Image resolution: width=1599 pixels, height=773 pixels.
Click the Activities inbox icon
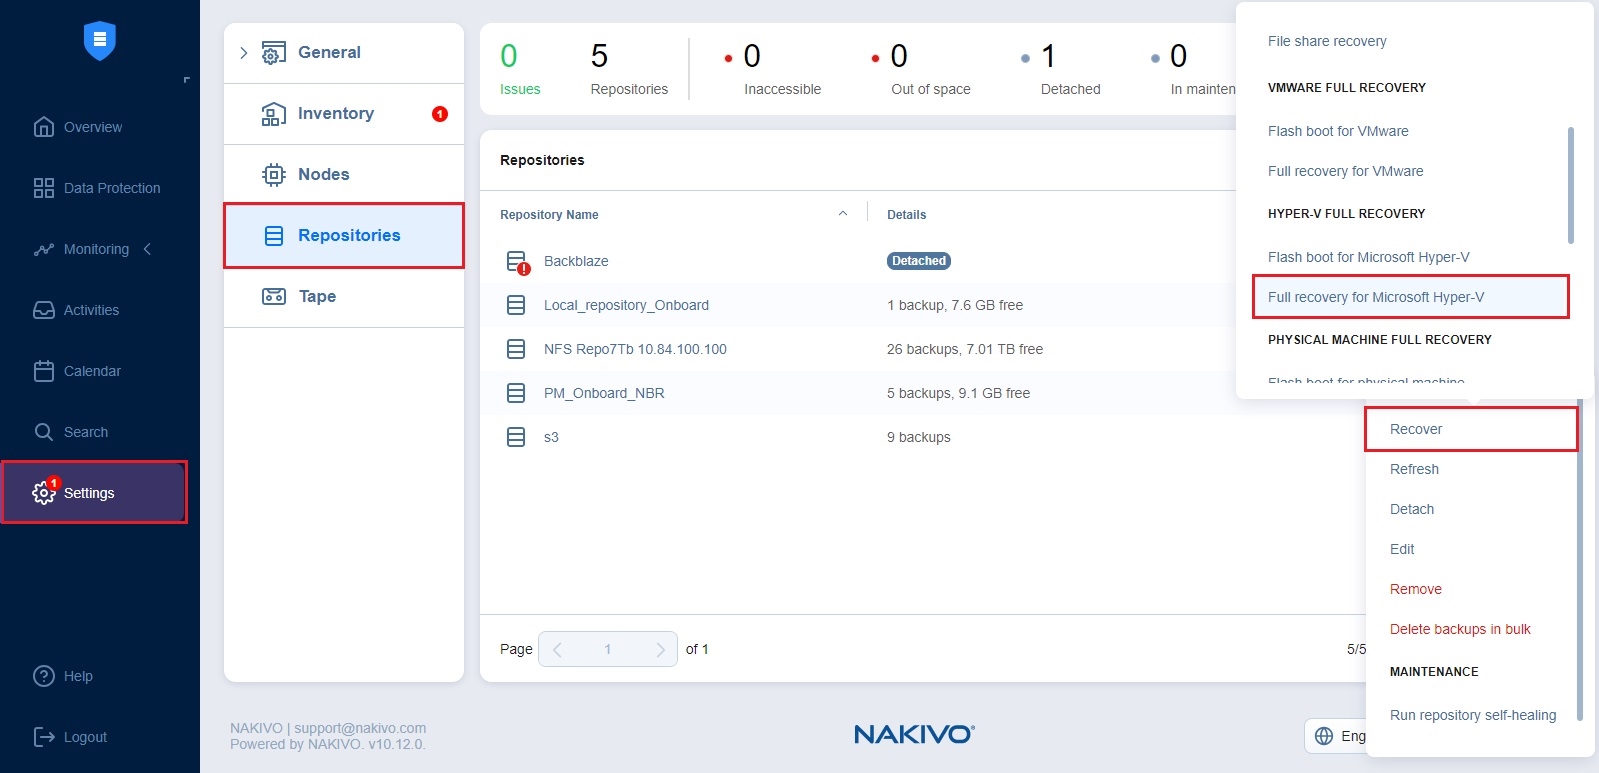pos(44,310)
